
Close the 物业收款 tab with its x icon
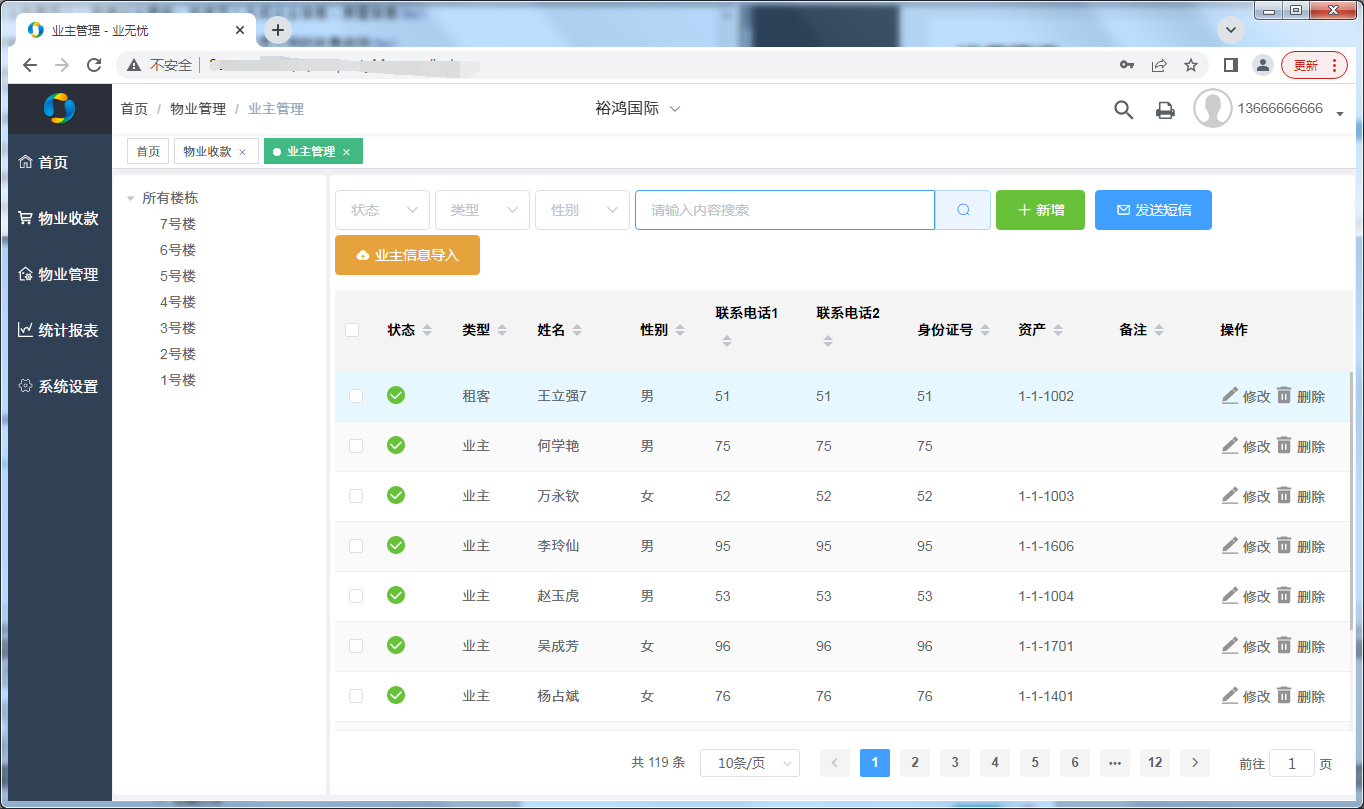coord(242,152)
